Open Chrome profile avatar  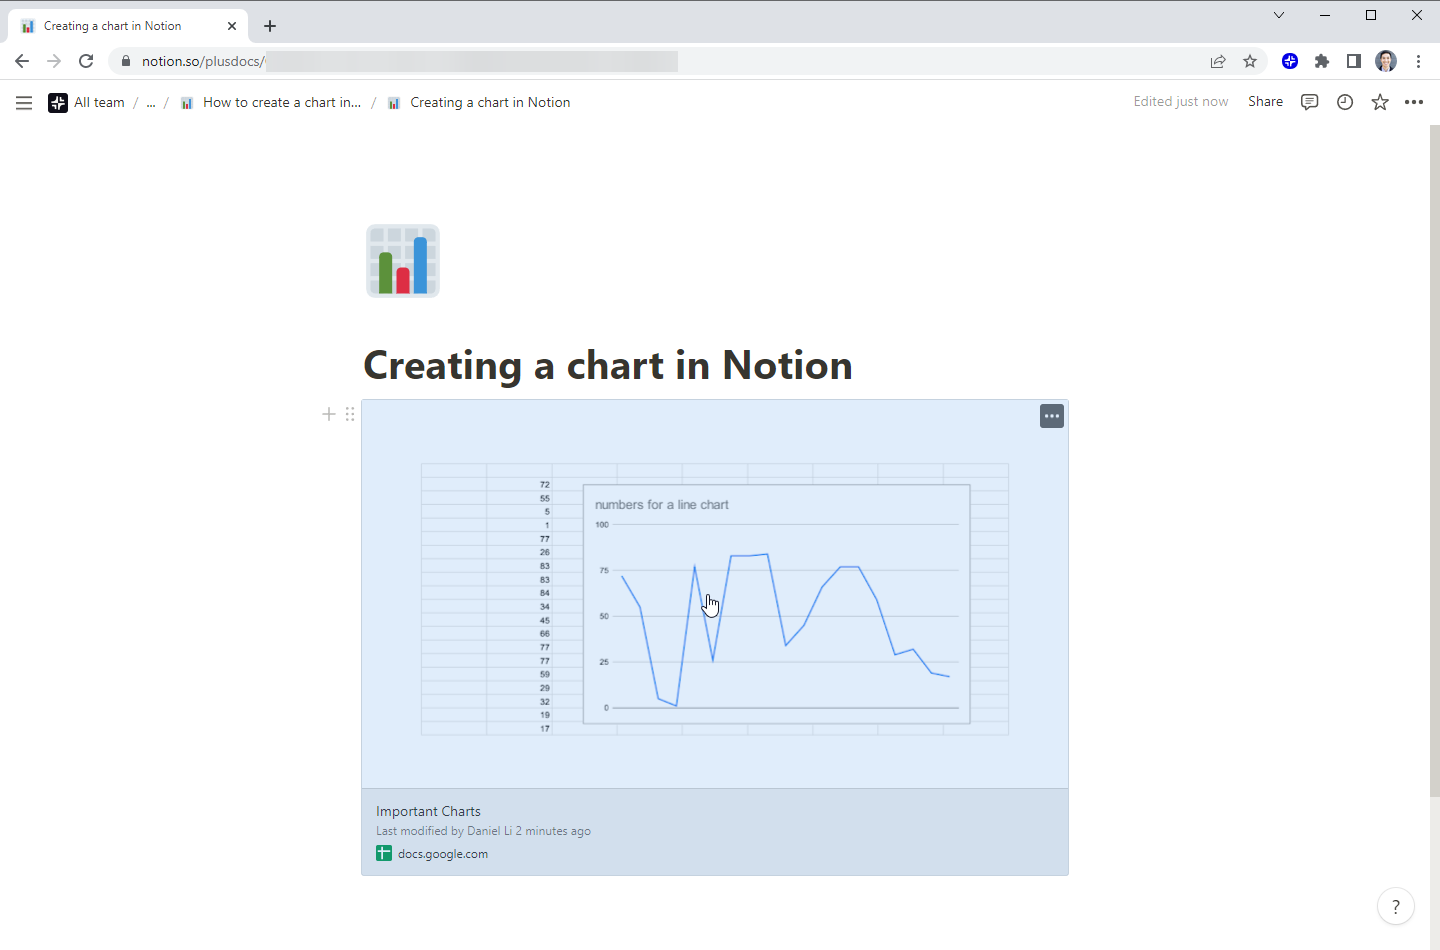pyautogui.click(x=1386, y=61)
